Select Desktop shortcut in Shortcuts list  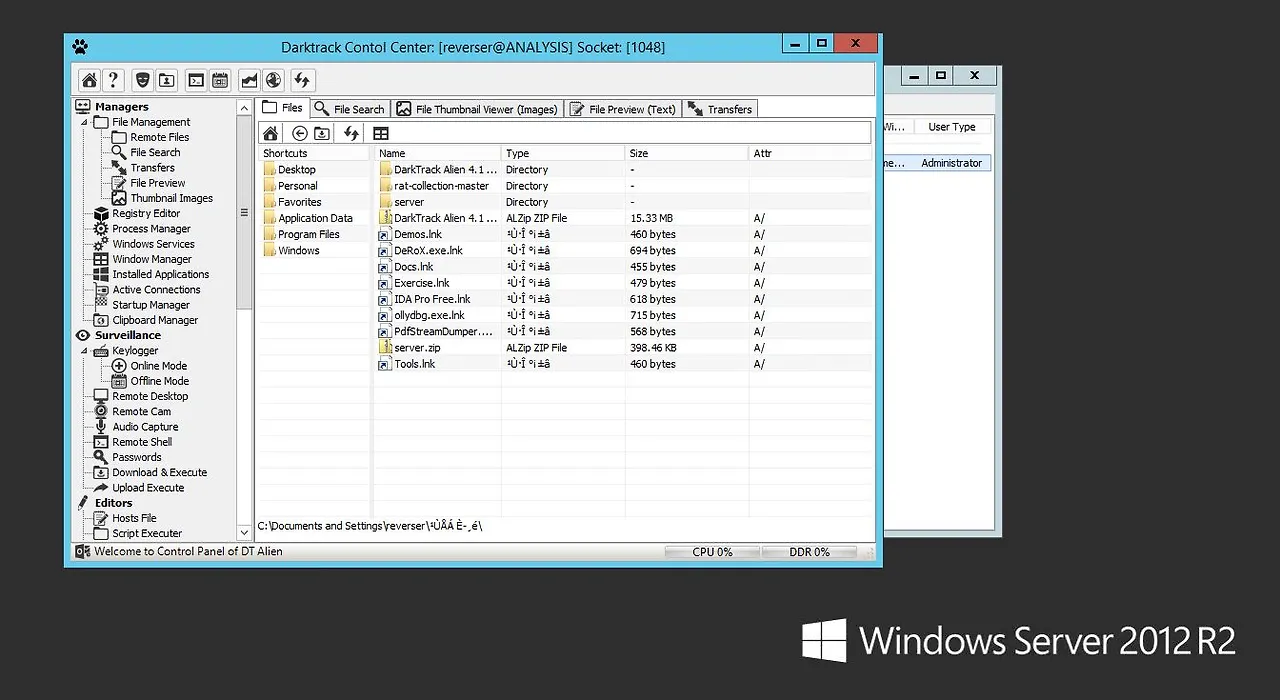tap(296, 170)
